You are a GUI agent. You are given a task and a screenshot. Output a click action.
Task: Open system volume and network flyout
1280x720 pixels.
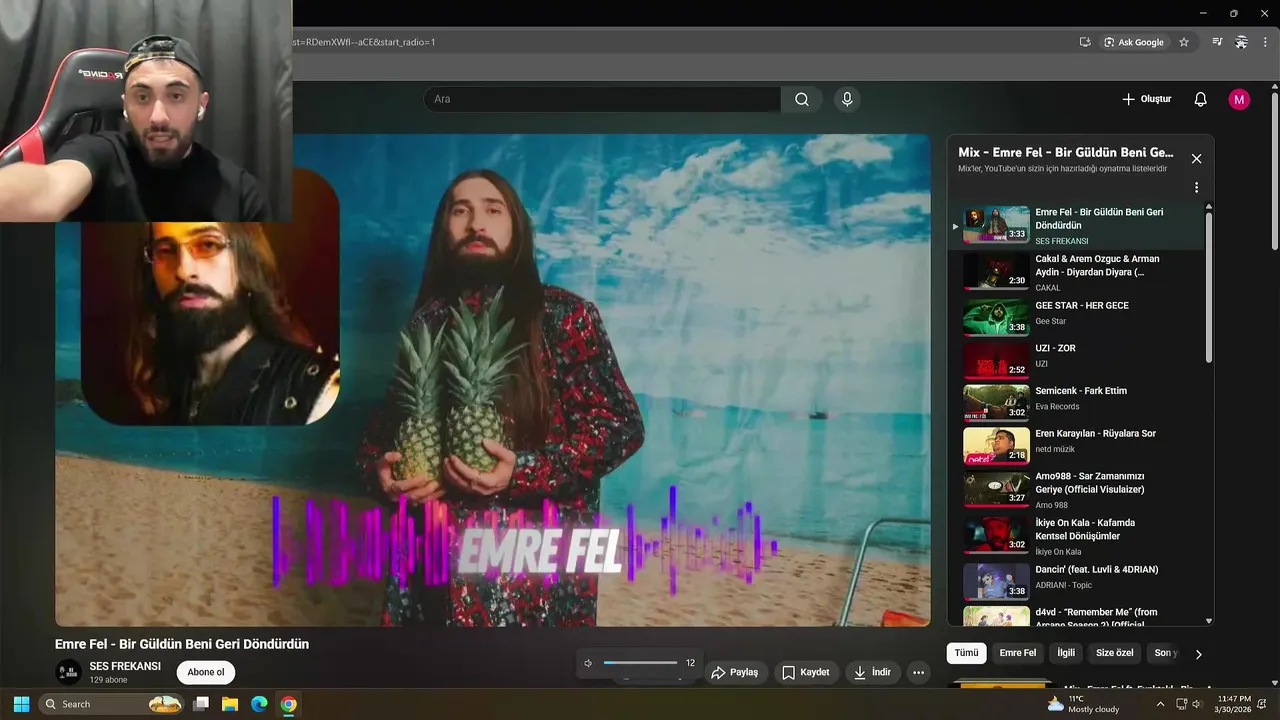(x=1188, y=704)
